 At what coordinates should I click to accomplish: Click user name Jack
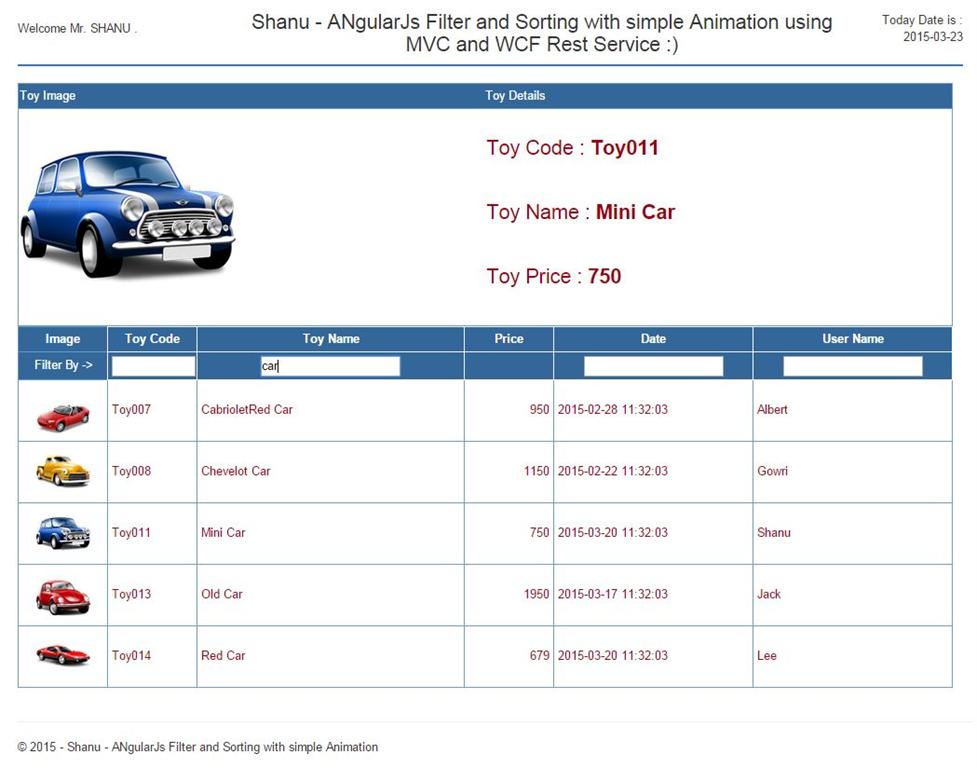[769, 594]
